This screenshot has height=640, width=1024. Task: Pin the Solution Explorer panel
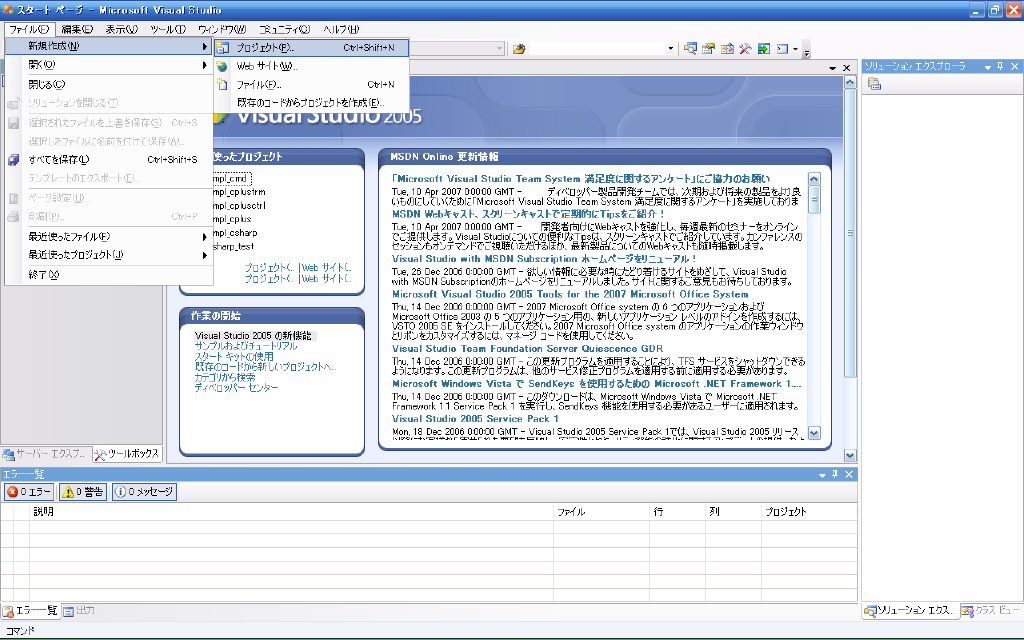(x=1000, y=66)
